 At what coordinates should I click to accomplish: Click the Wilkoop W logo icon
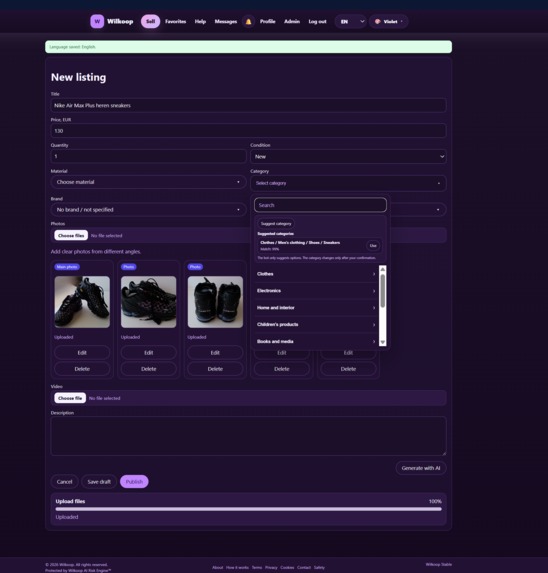[x=97, y=22]
